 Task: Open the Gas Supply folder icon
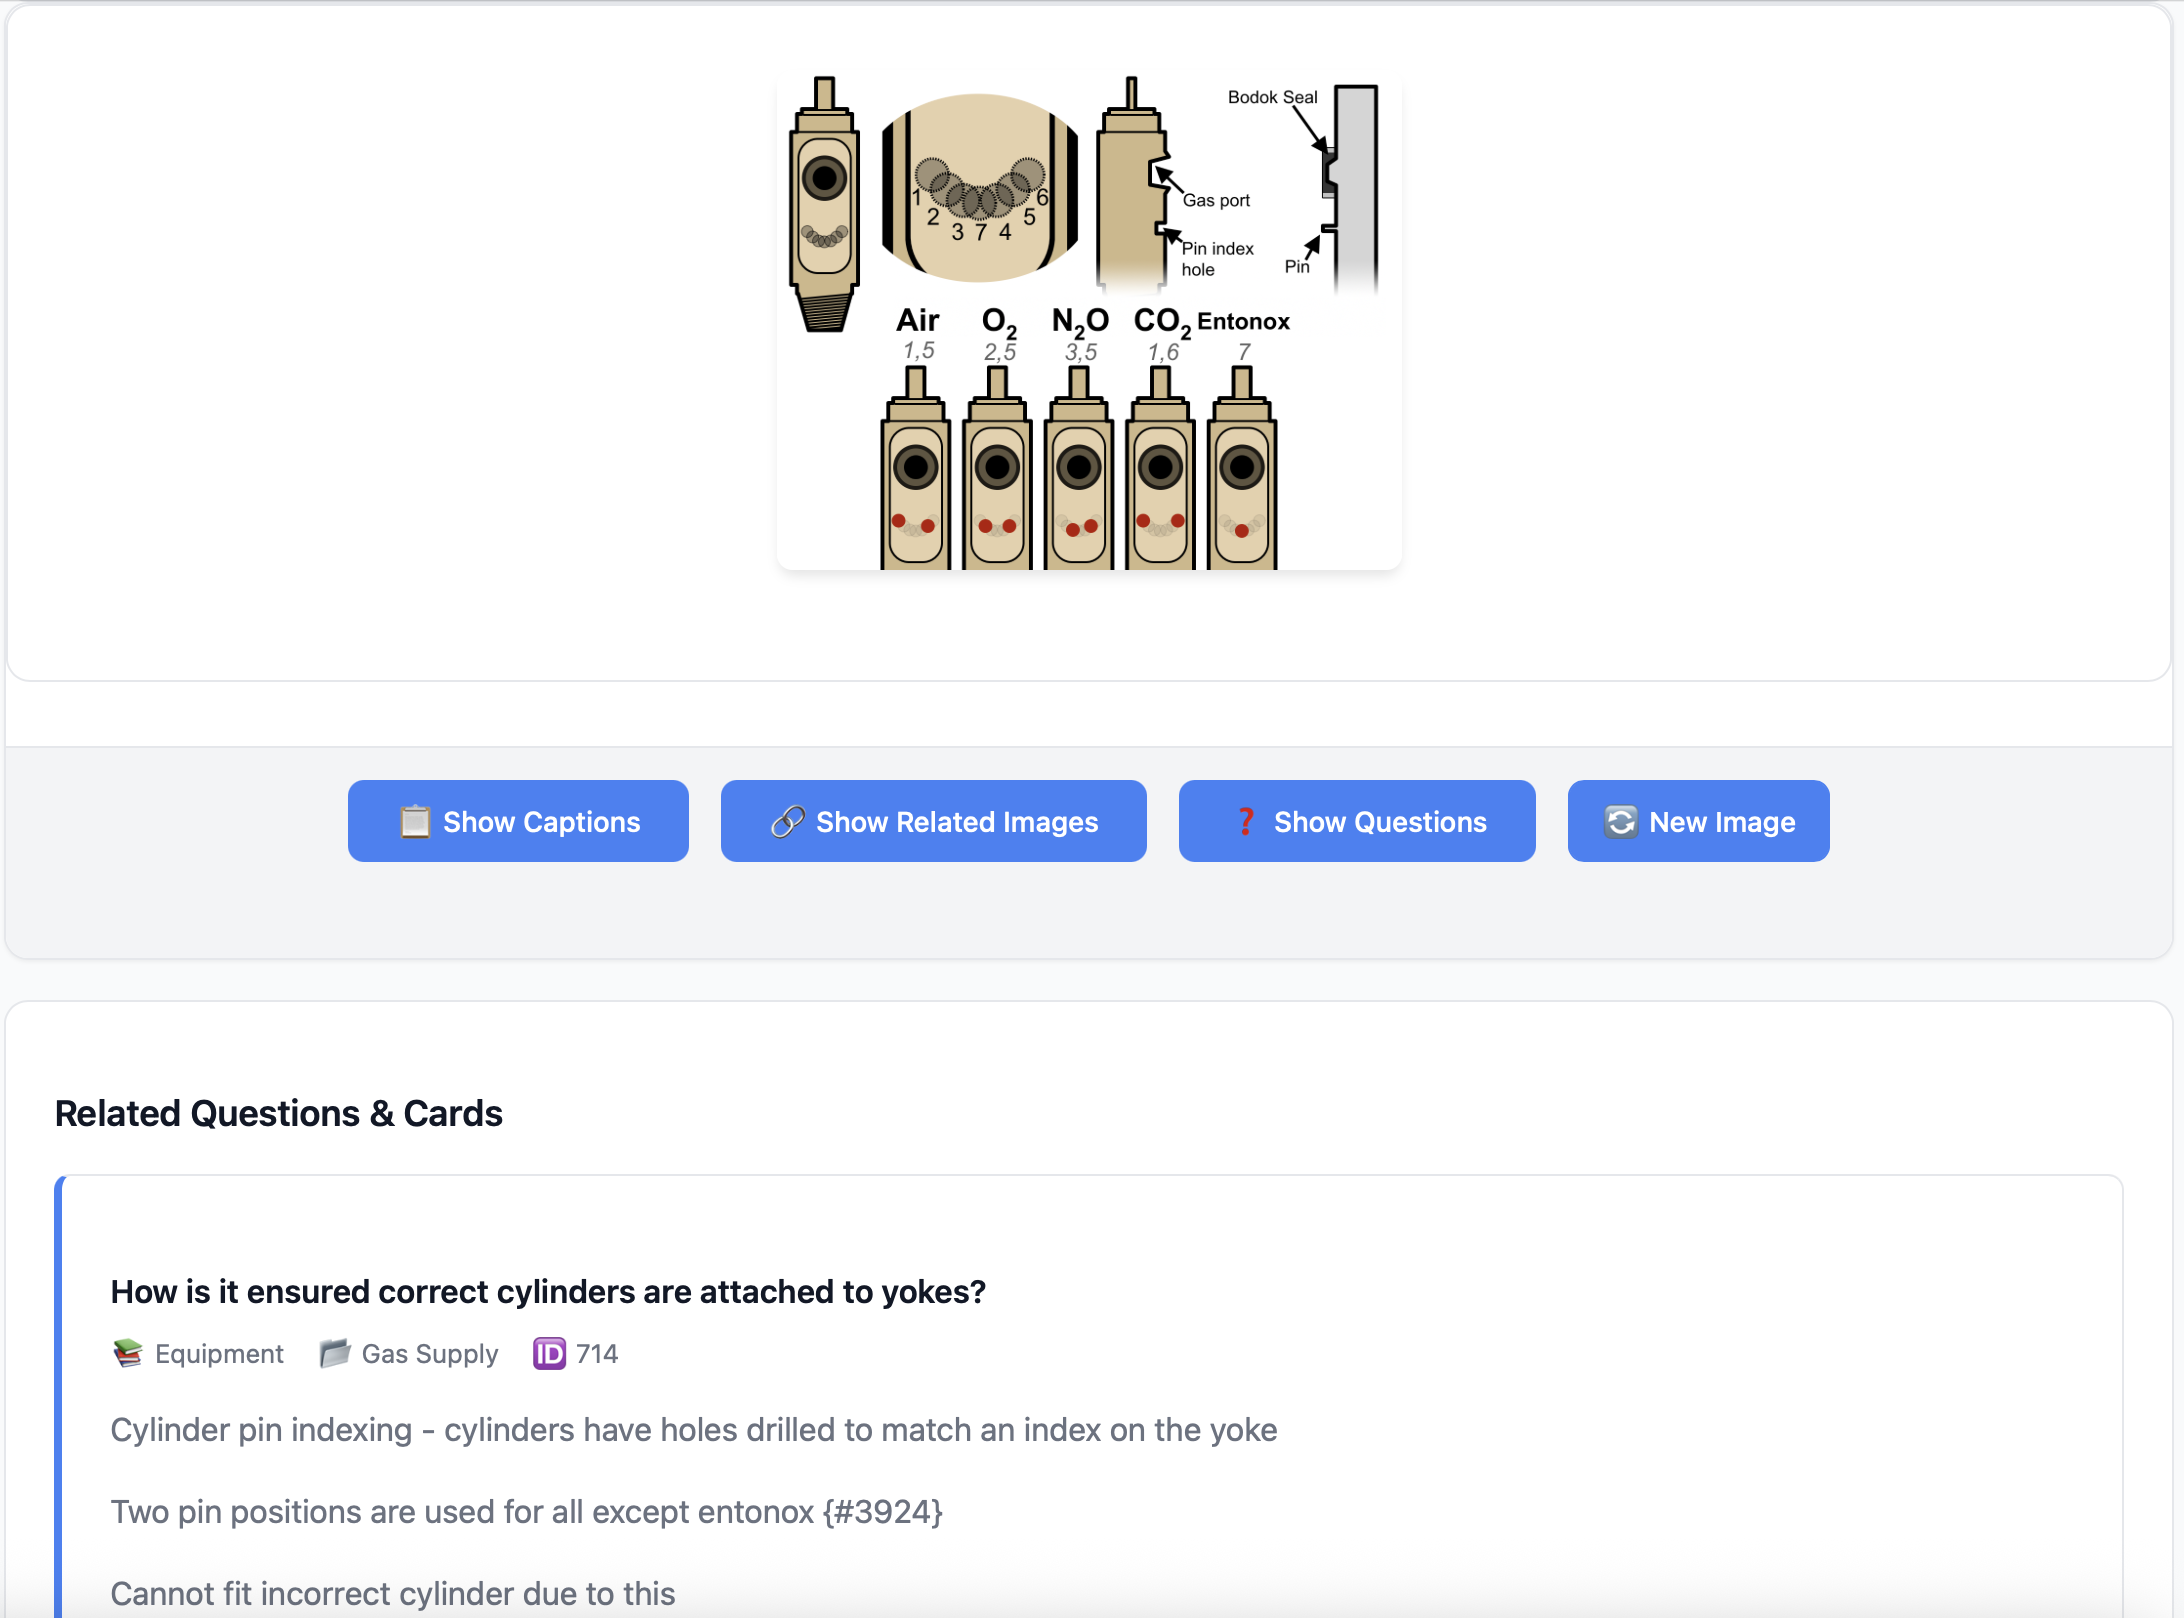334,1353
